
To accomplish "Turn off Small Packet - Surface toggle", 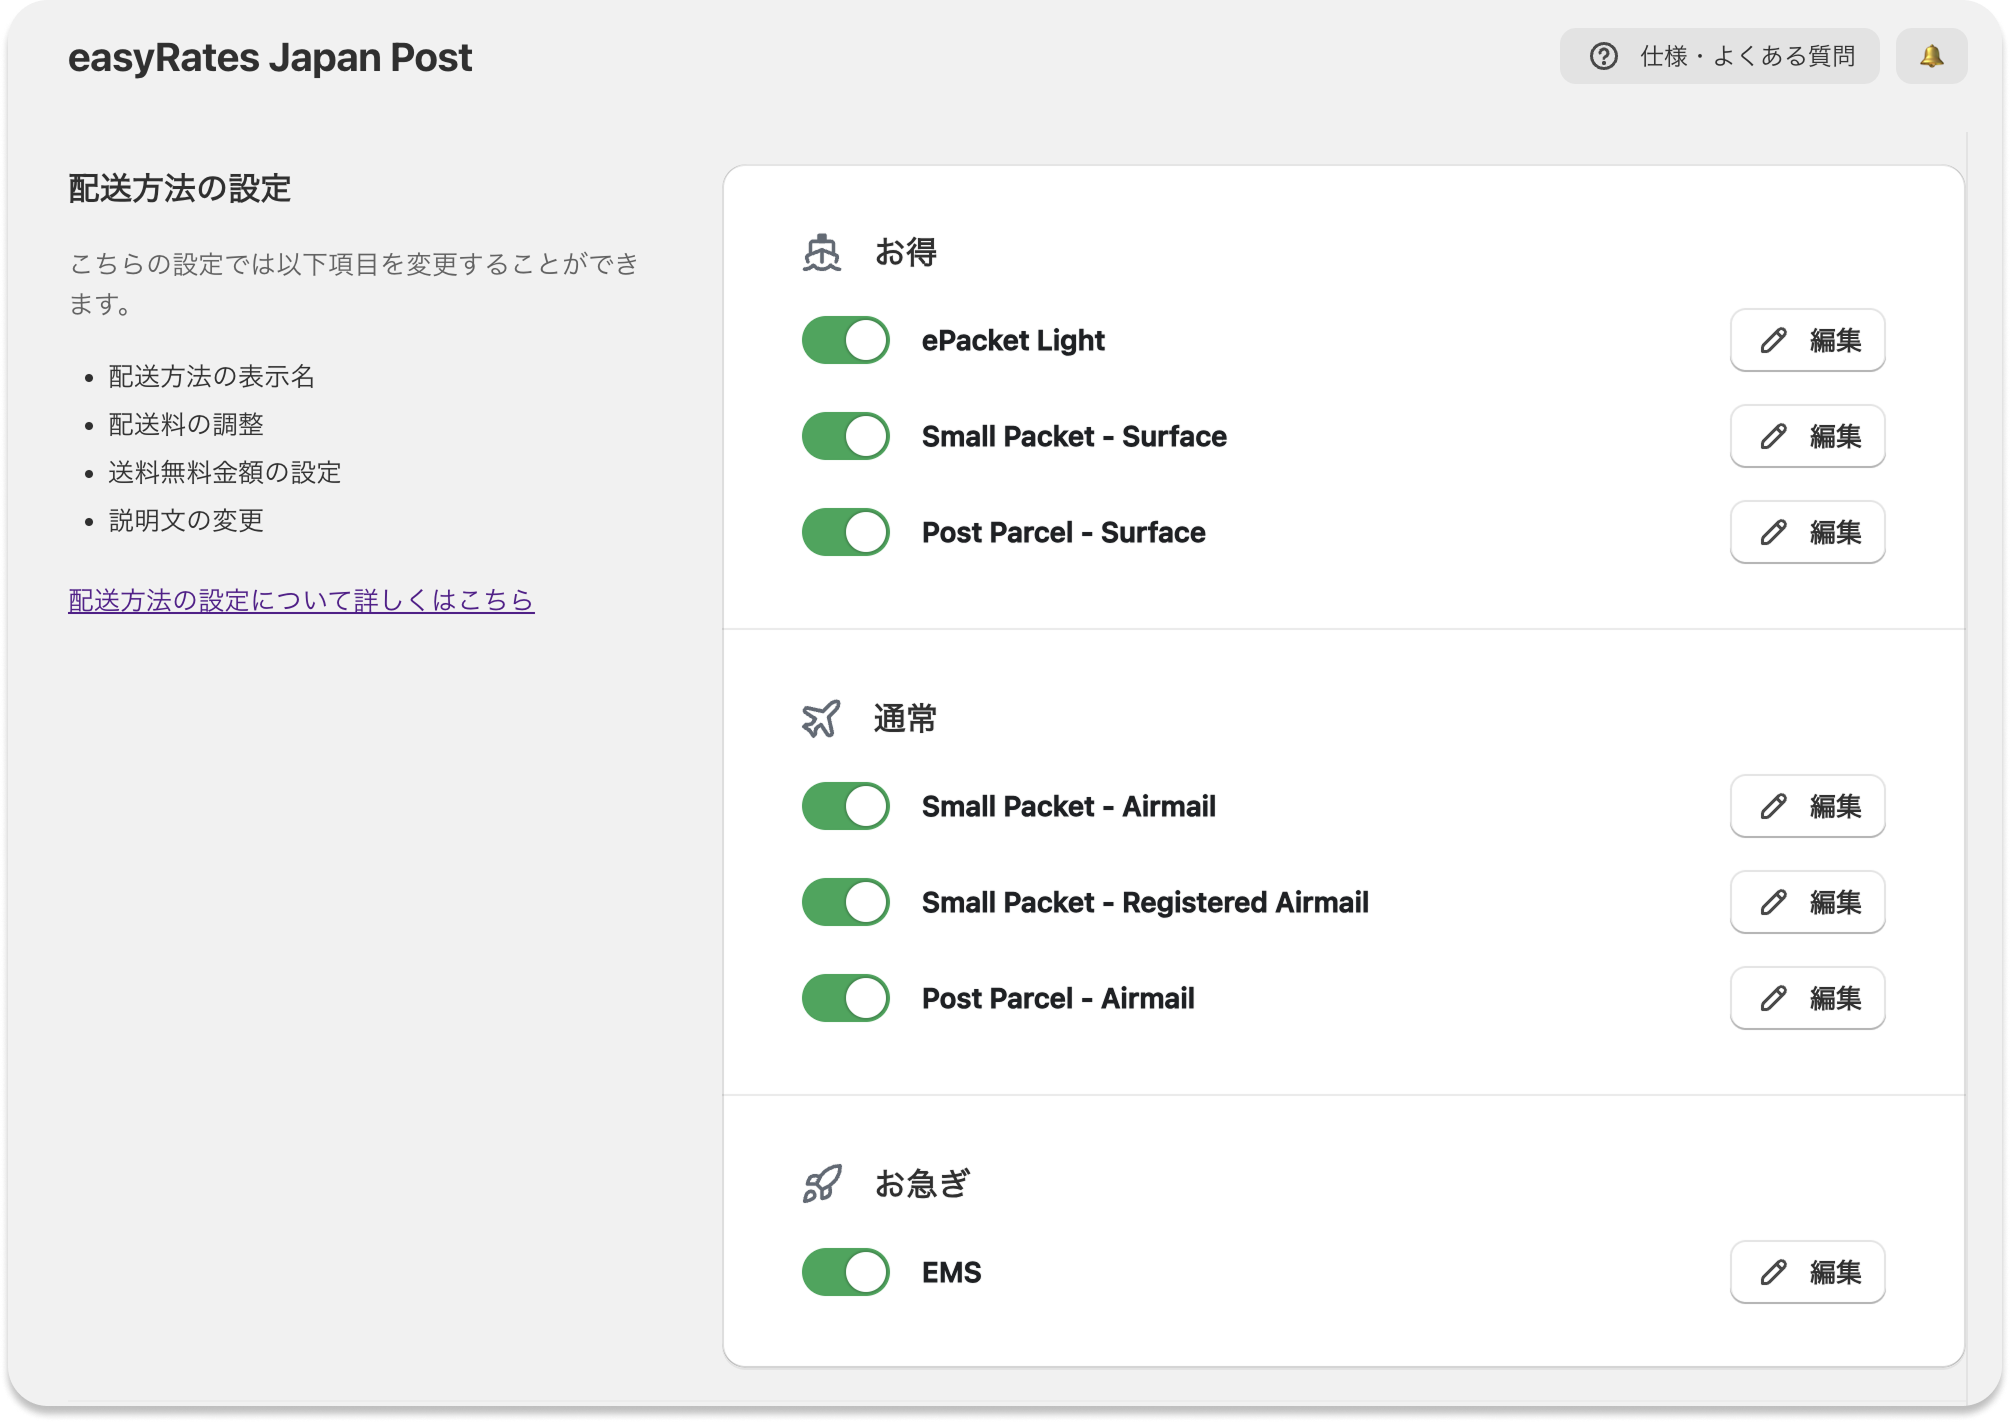I will (846, 437).
